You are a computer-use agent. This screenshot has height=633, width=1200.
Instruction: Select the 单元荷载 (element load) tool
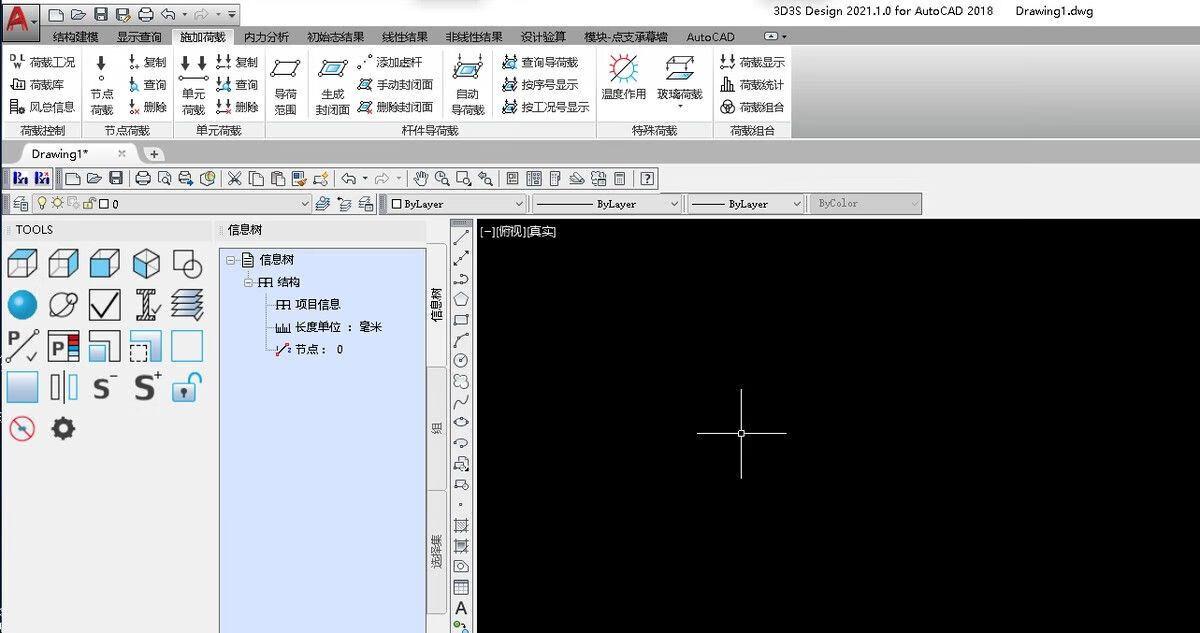(x=193, y=85)
